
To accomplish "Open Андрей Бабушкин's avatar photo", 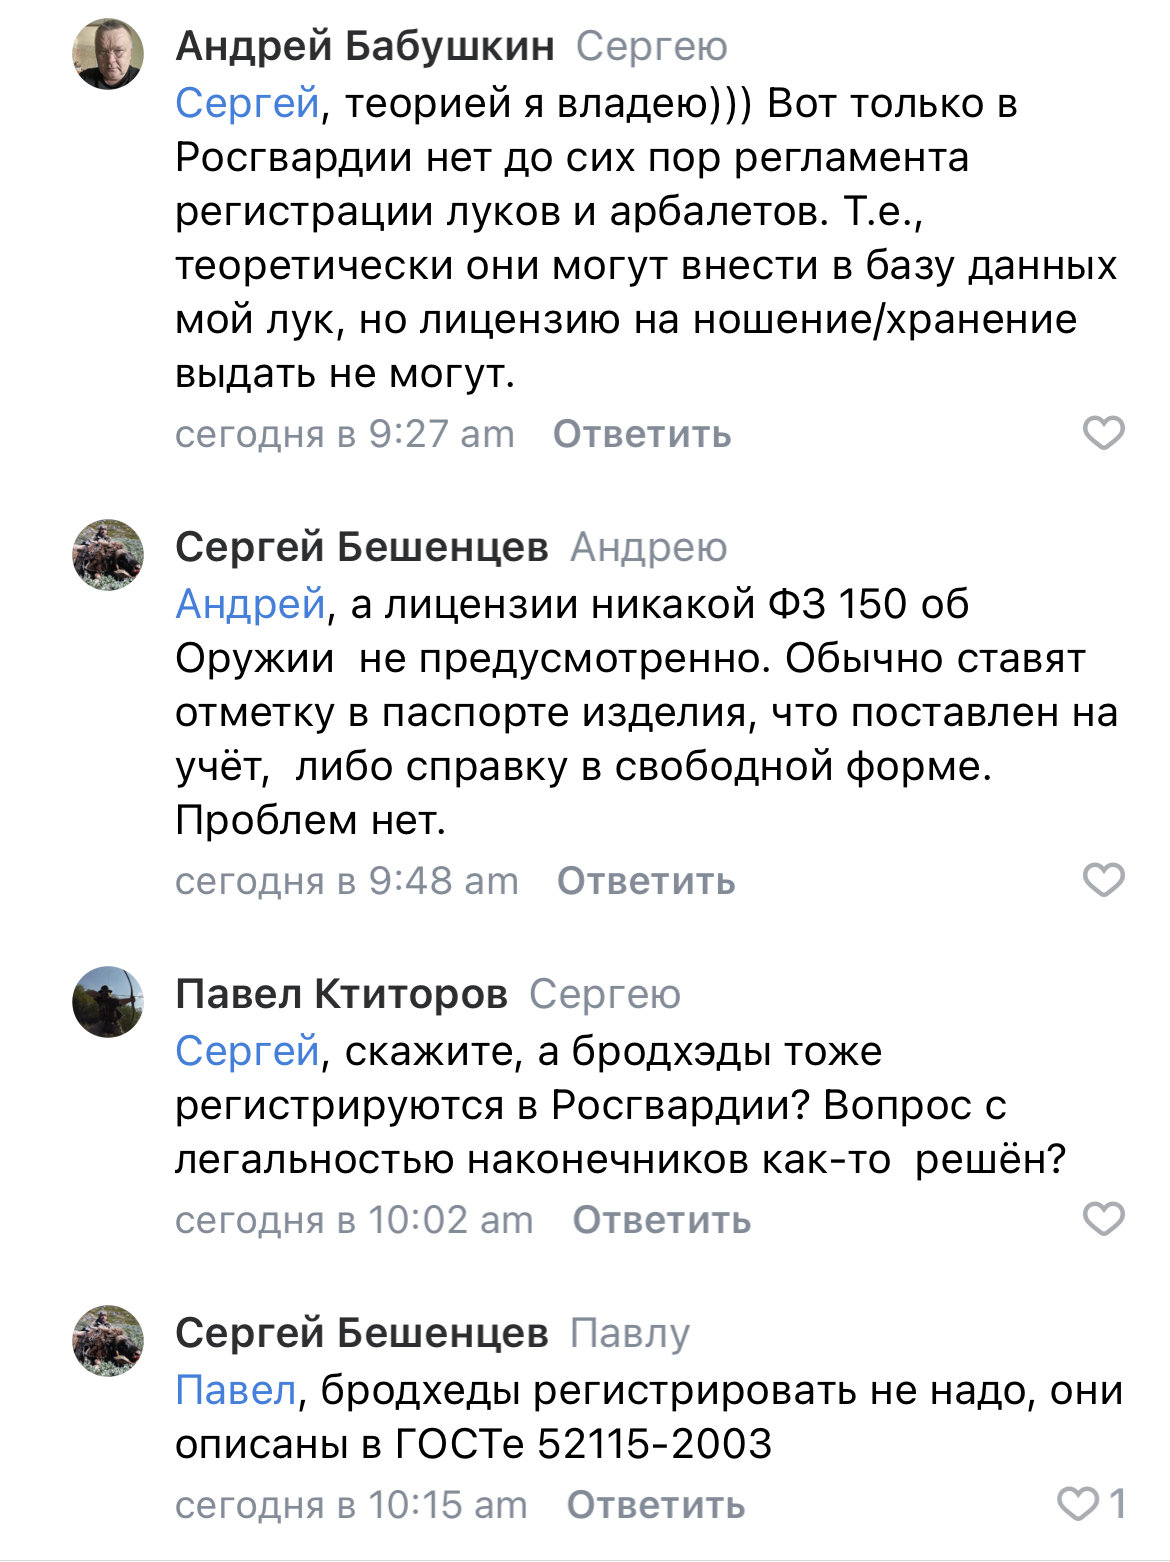I will (x=108, y=54).
